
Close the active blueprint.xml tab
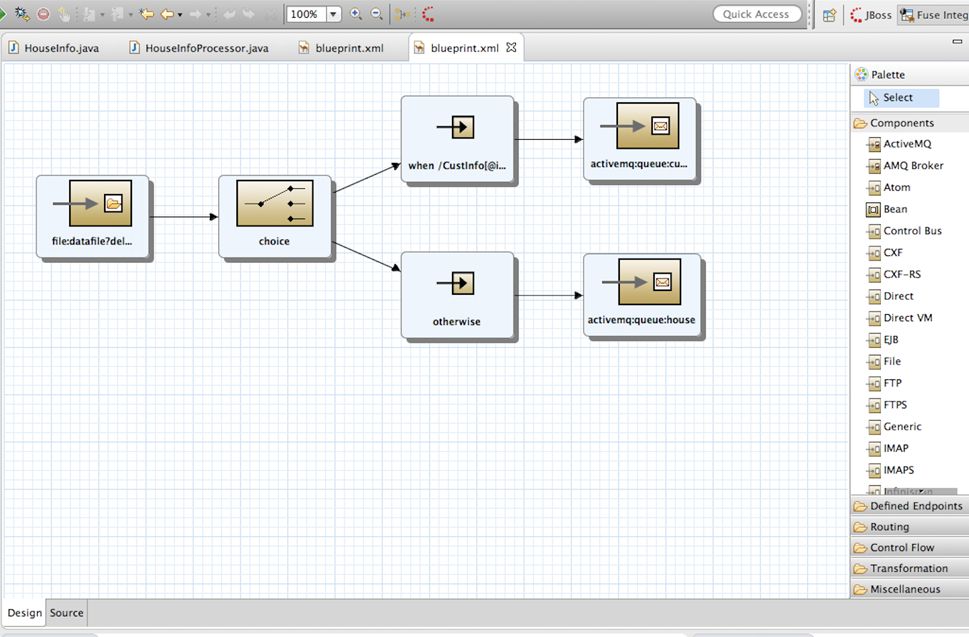coord(511,47)
